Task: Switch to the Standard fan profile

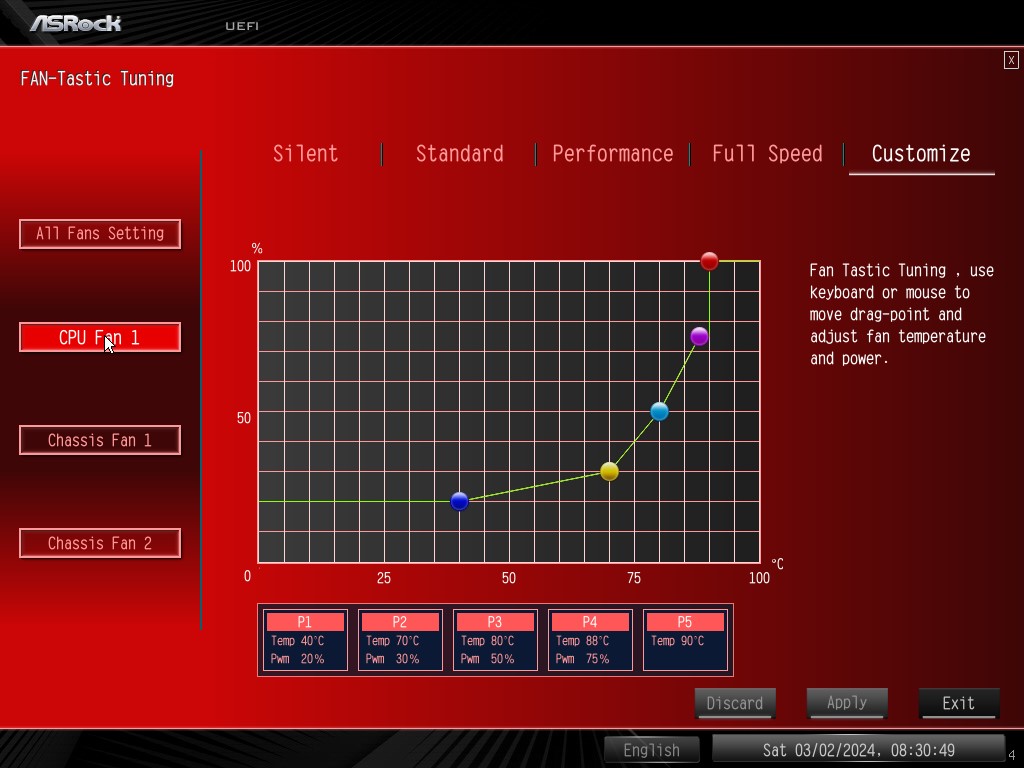Action: click(x=459, y=154)
